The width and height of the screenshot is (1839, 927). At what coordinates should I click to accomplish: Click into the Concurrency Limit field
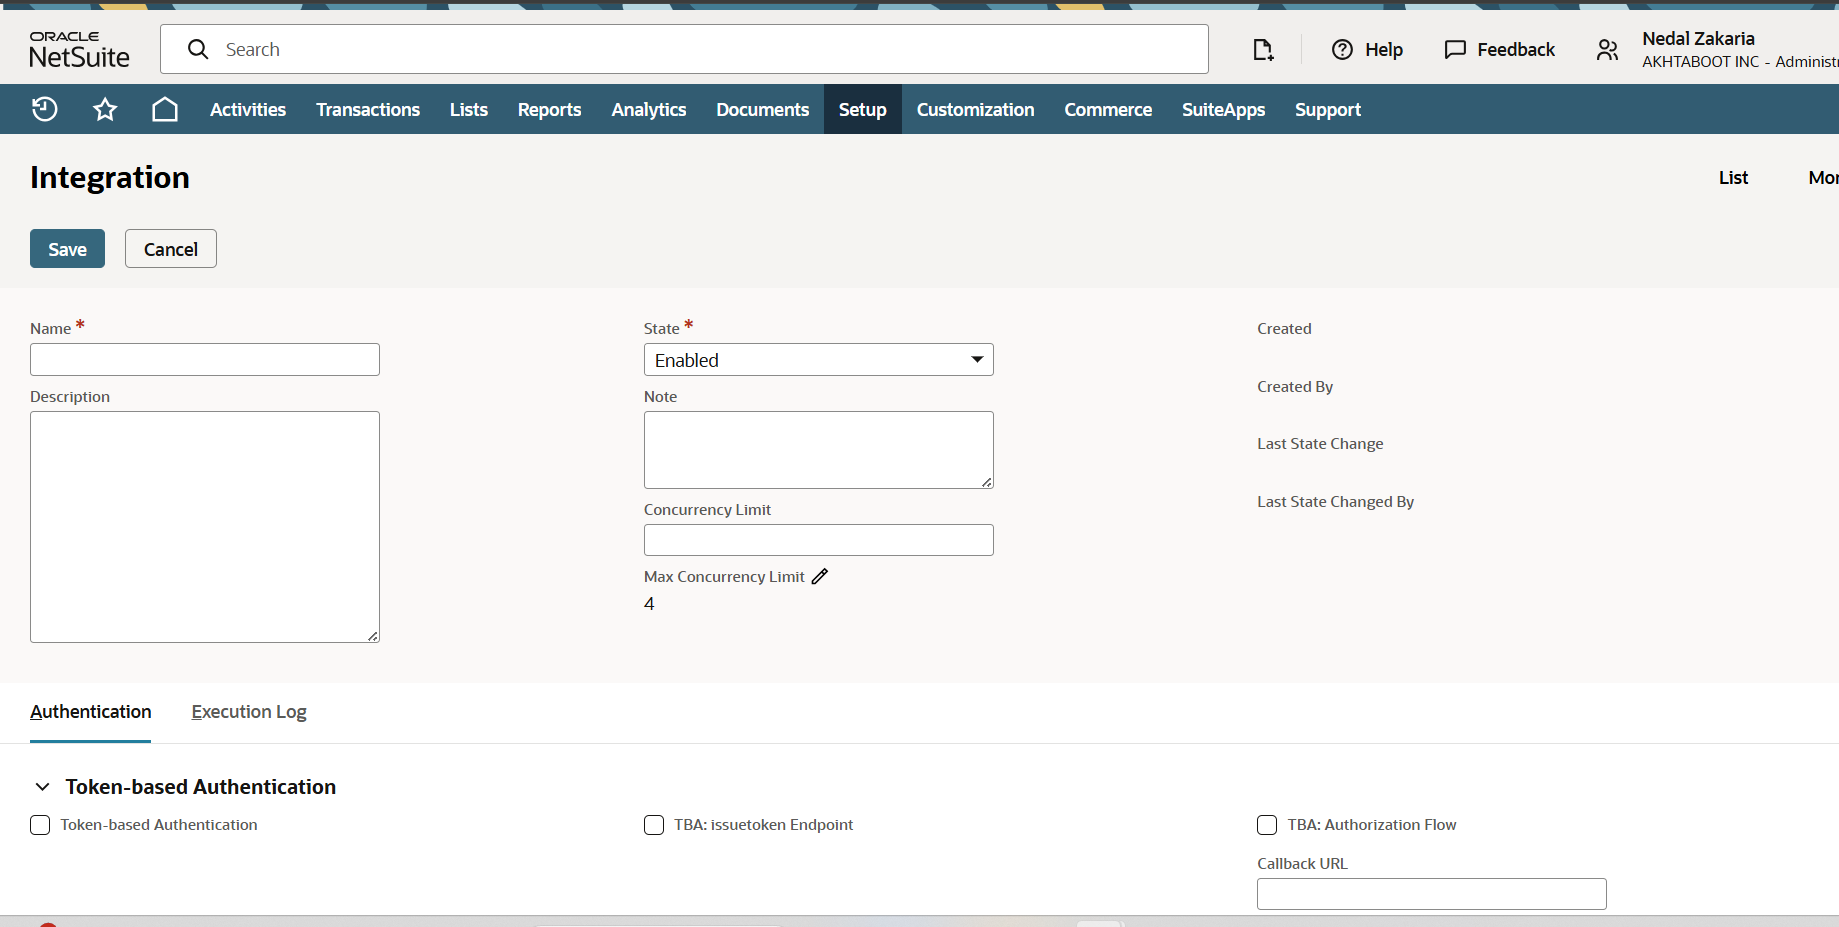[819, 540]
